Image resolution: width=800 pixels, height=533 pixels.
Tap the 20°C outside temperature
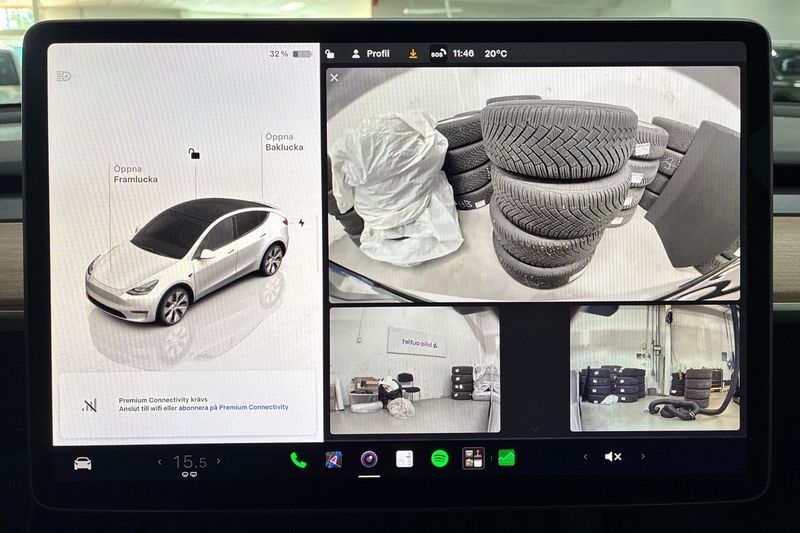point(495,53)
